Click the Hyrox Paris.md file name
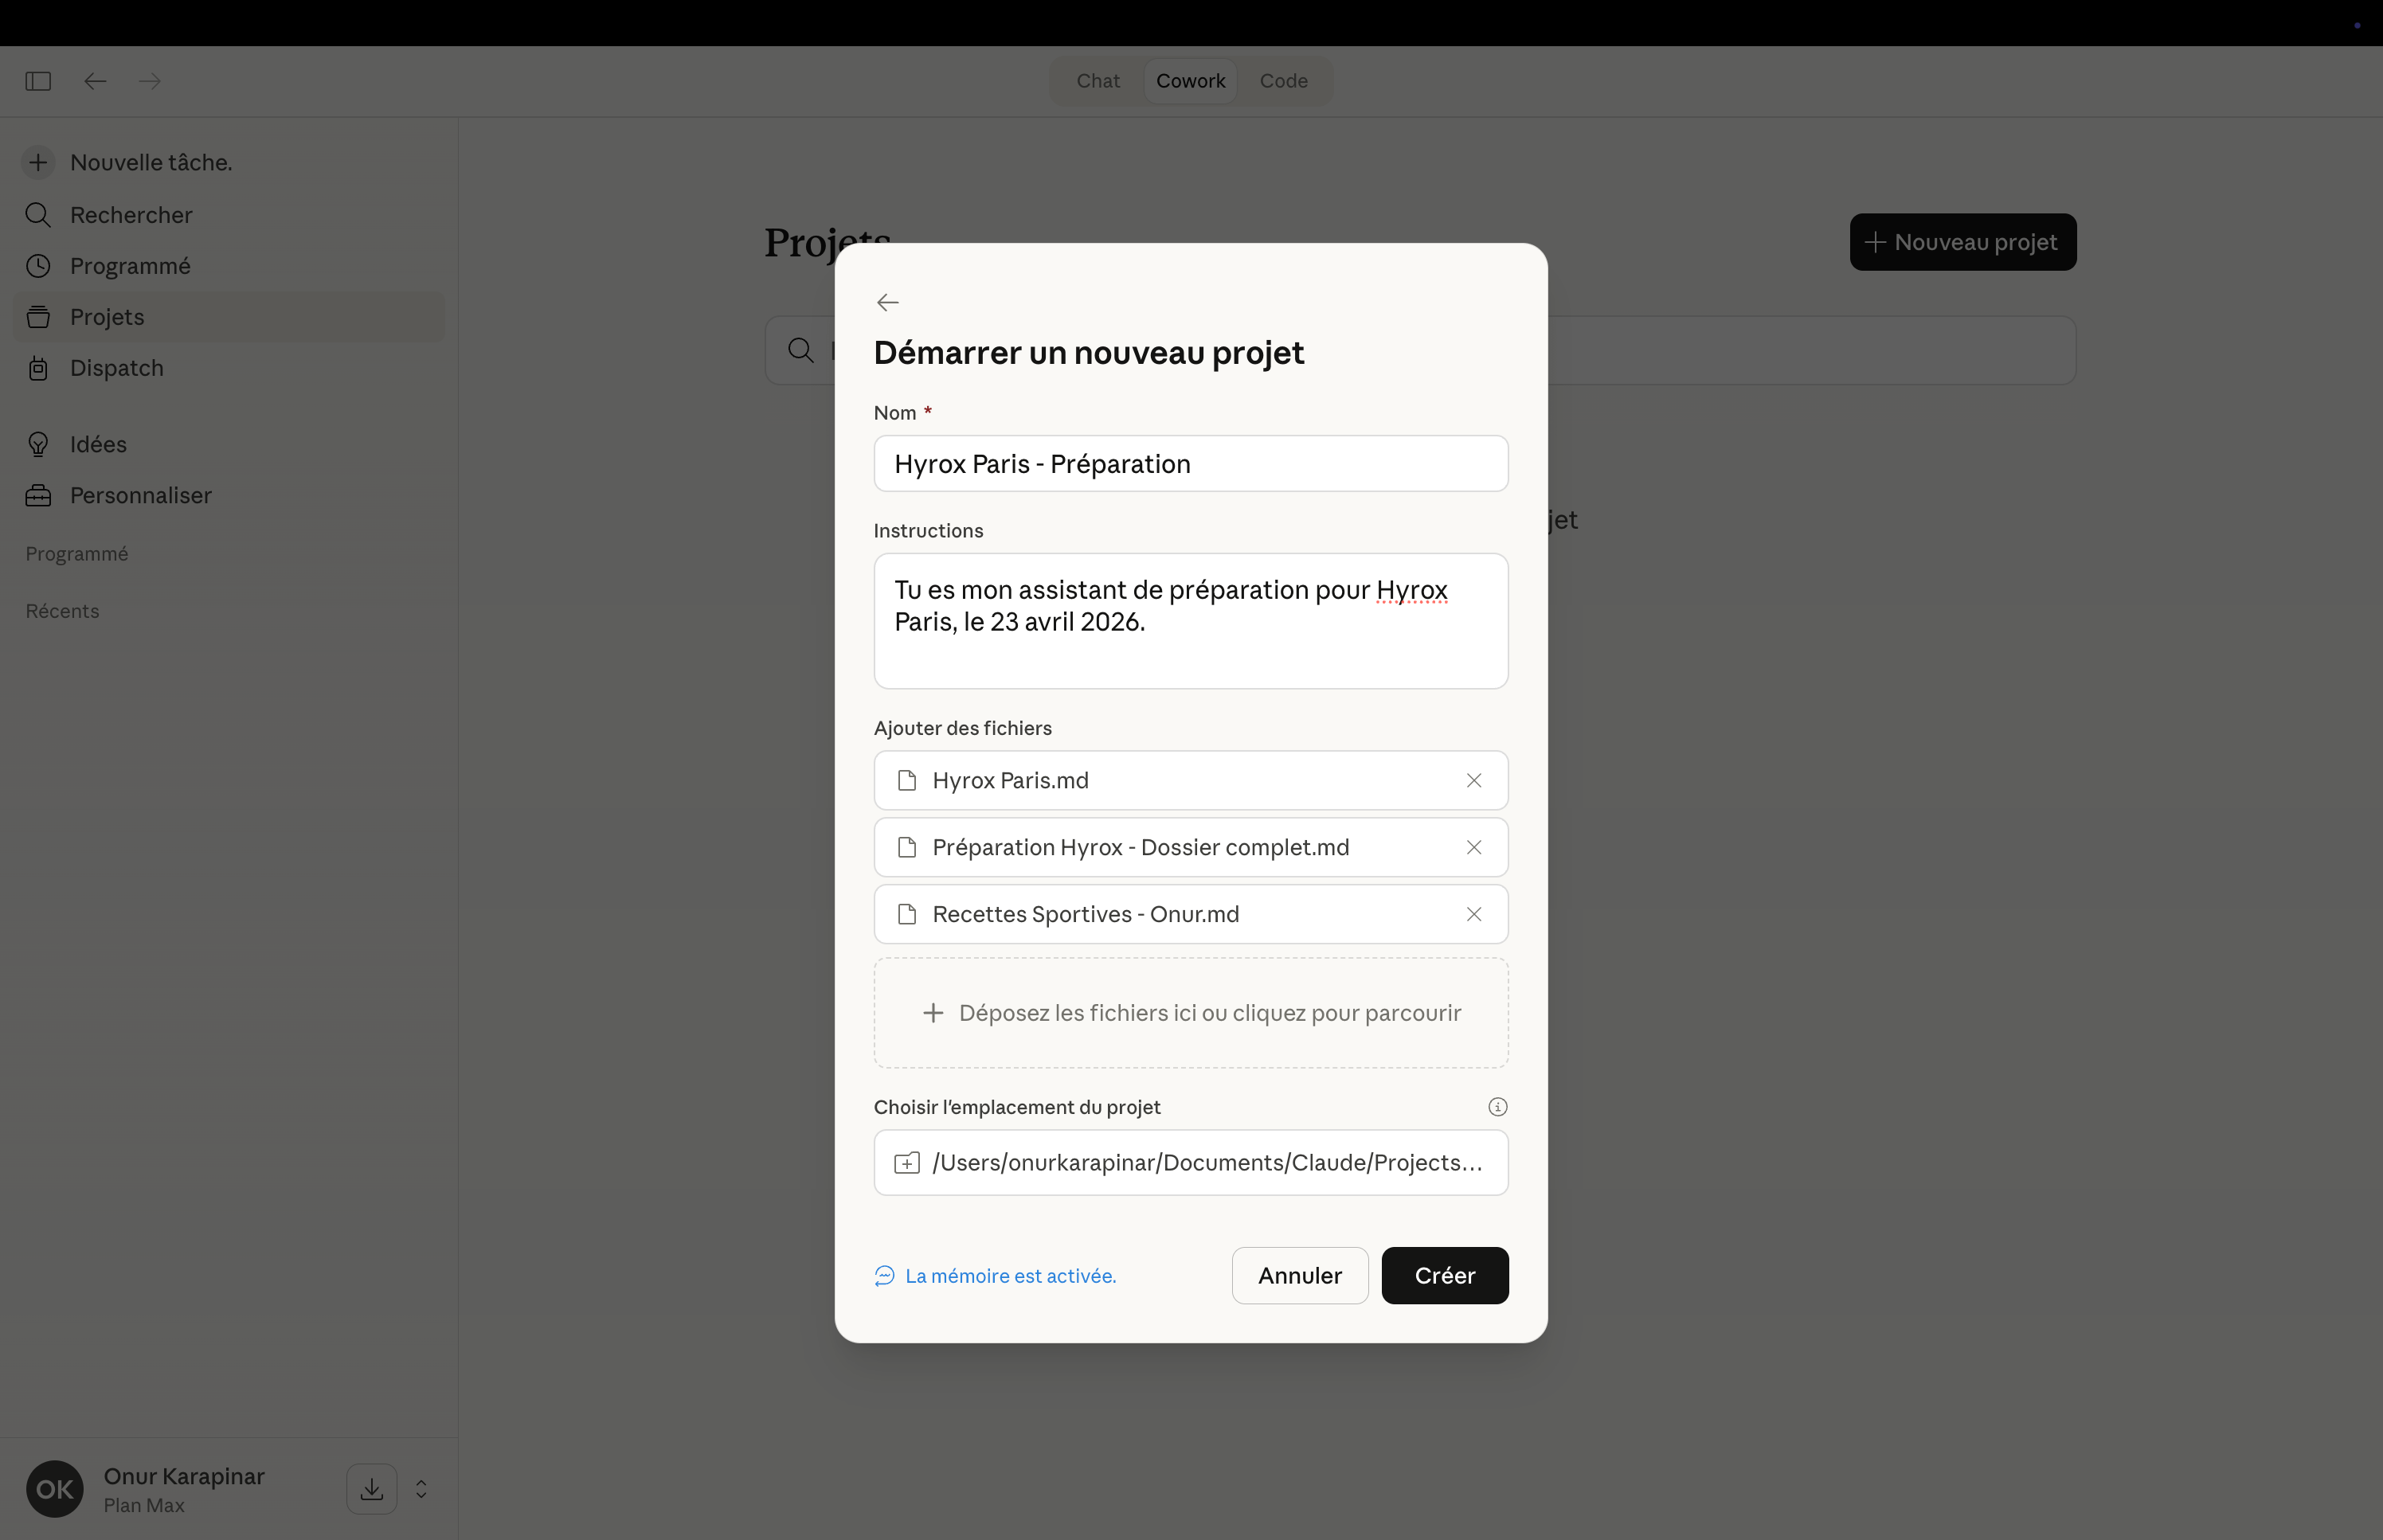This screenshot has height=1540, width=2383. pos(1010,780)
